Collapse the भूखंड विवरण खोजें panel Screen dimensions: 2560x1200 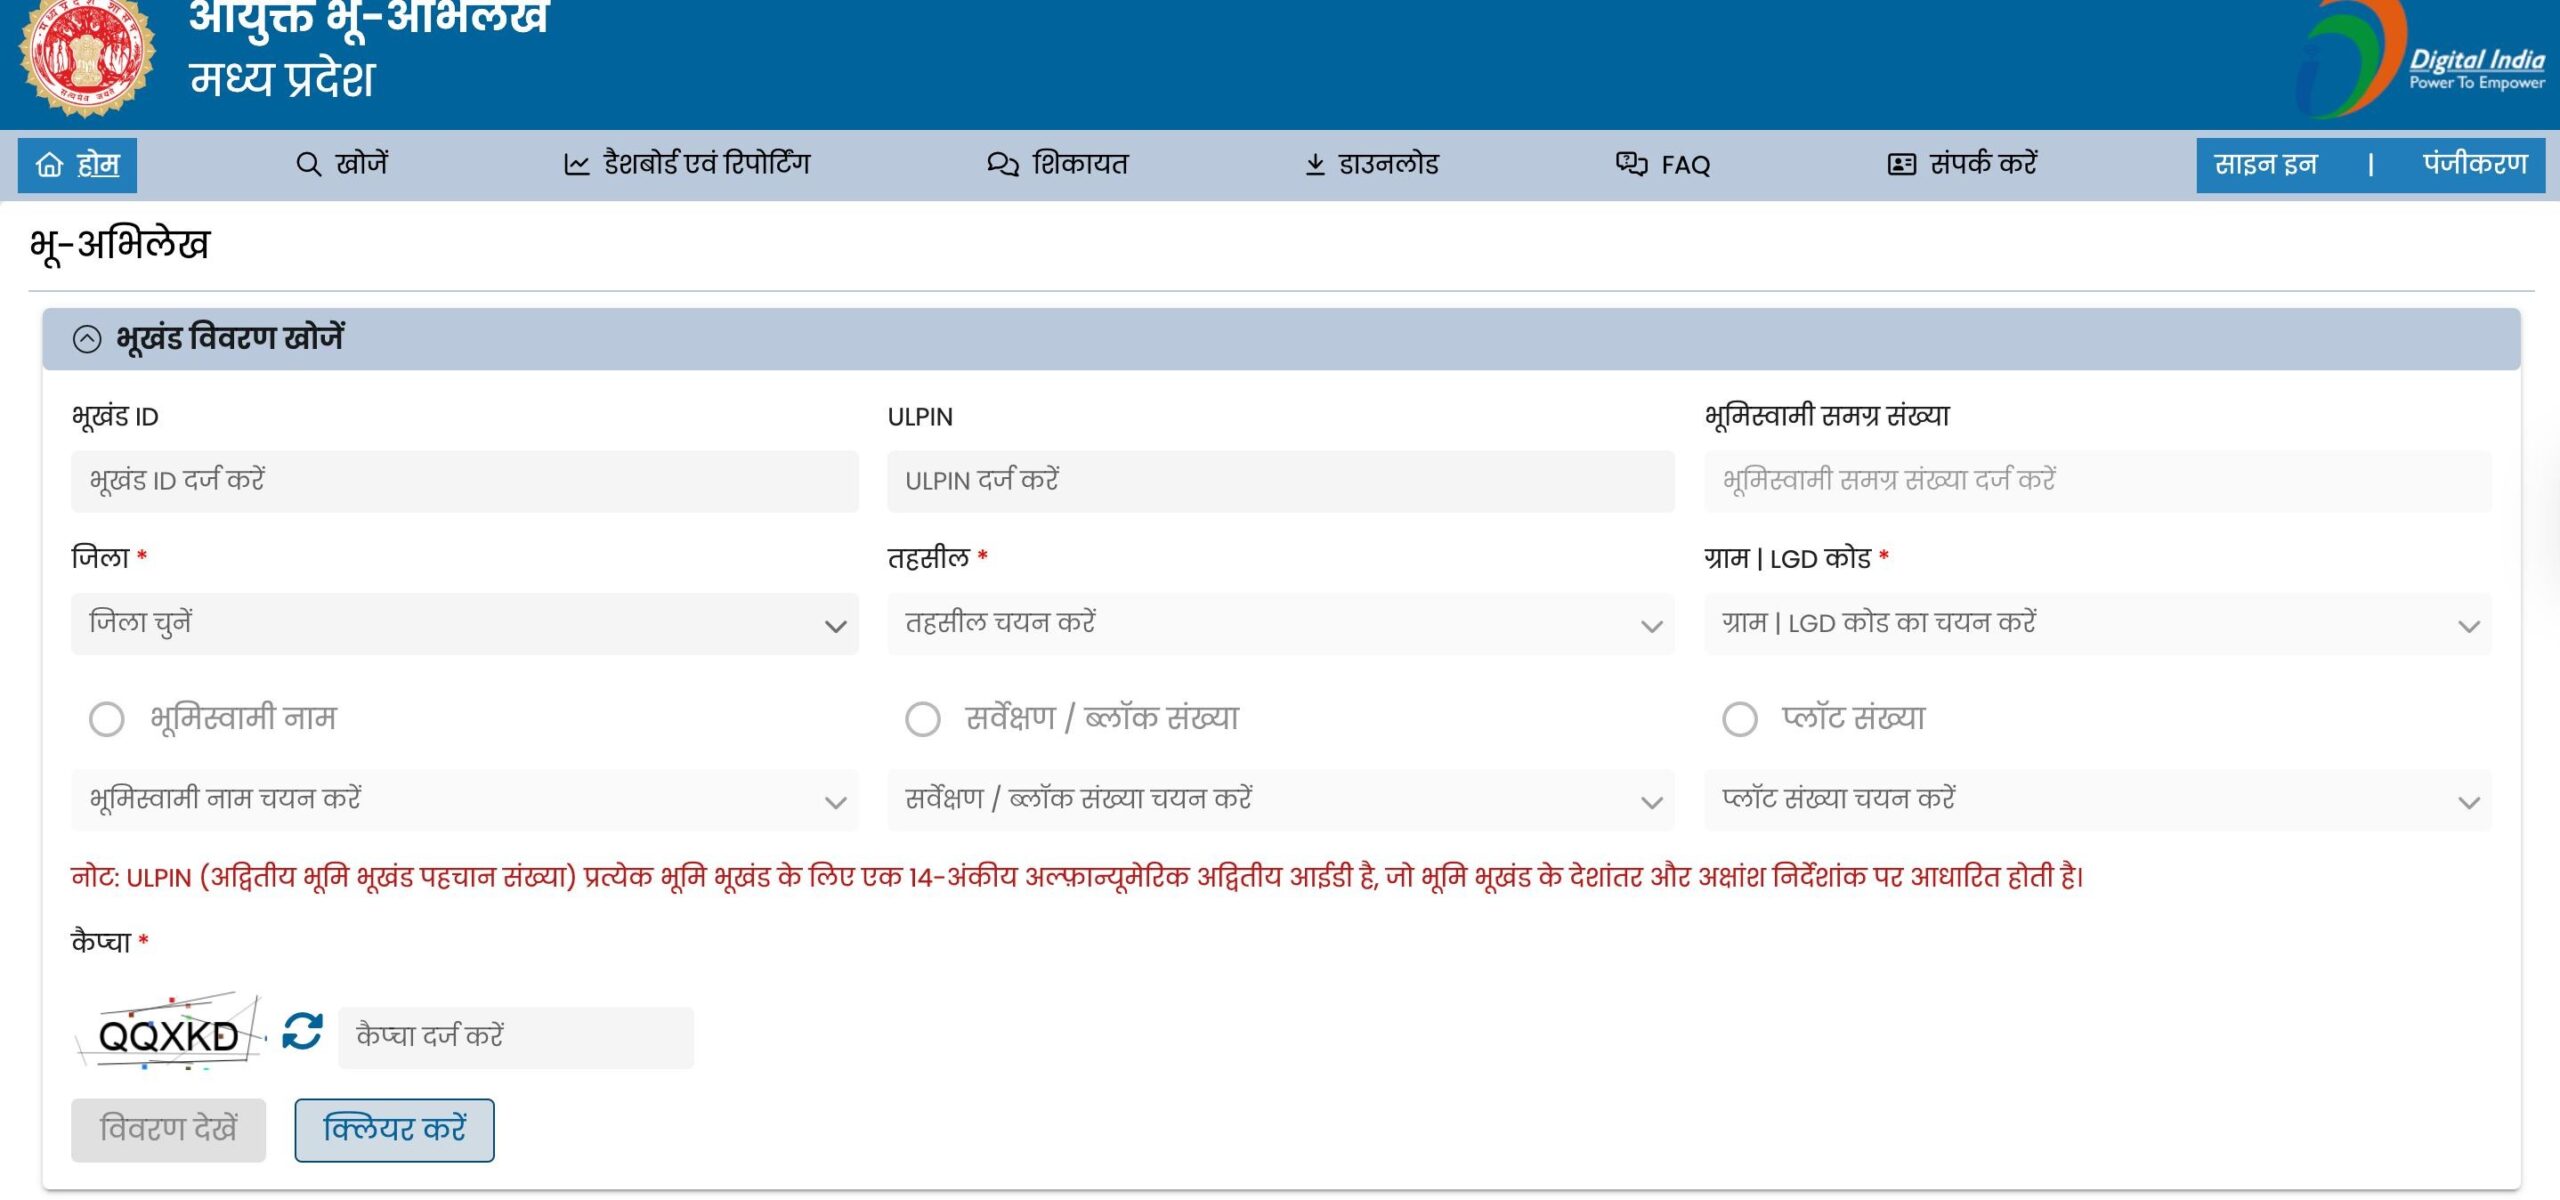(x=87, y=340)
